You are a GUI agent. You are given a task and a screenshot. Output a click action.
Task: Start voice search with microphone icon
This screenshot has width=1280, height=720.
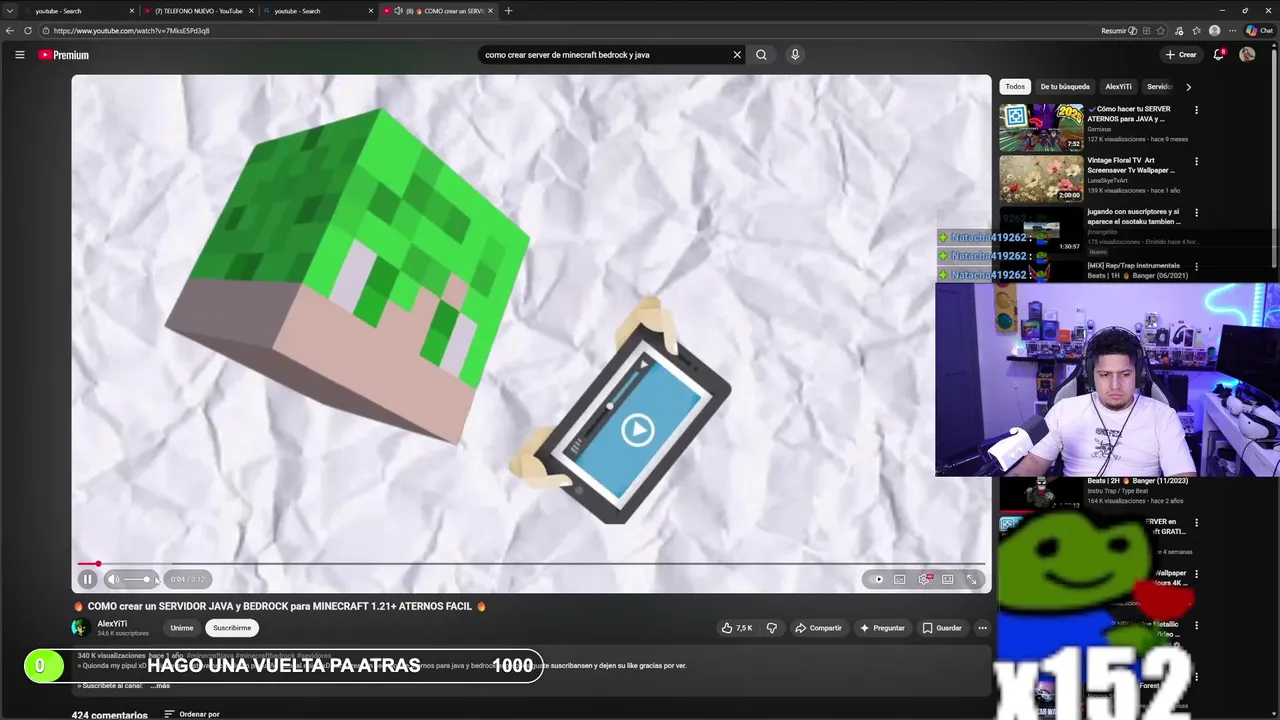tap(795, 55)
